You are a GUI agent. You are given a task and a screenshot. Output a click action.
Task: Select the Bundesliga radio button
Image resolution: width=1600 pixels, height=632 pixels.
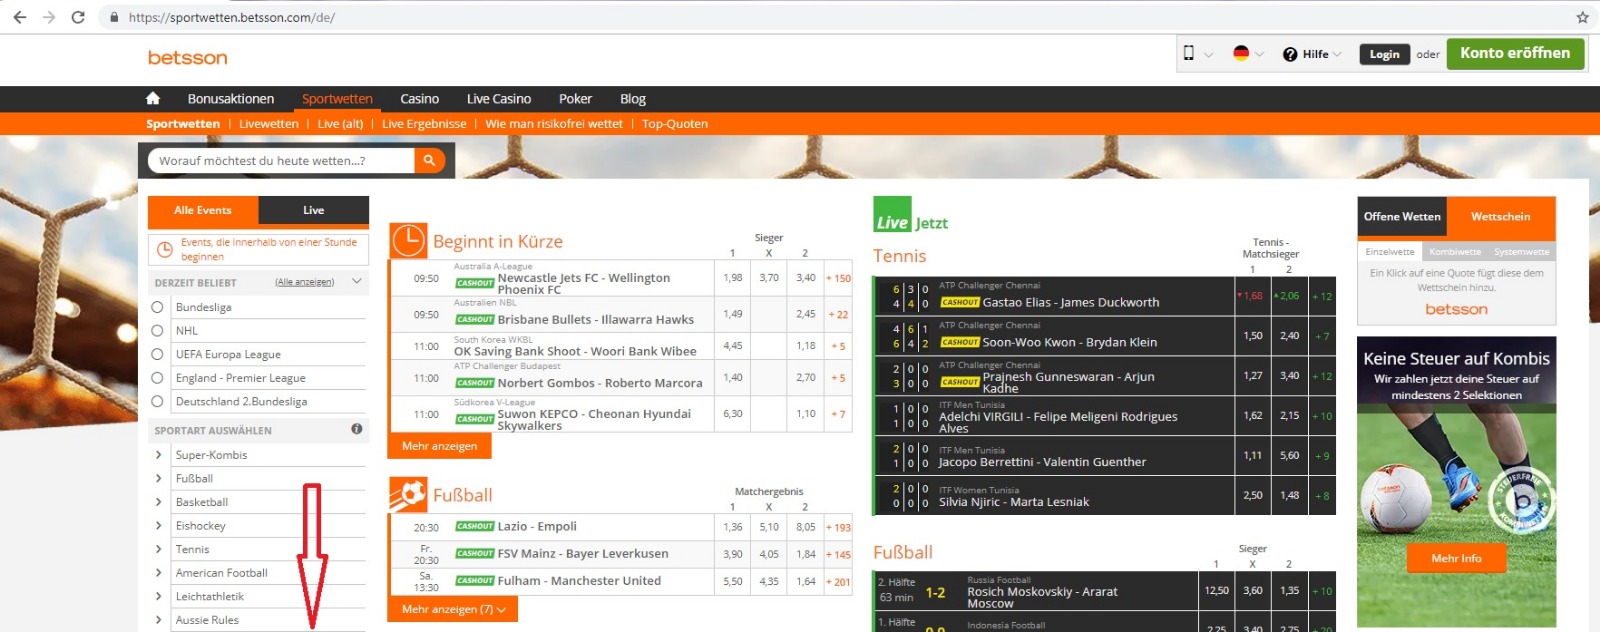point(157,307)
